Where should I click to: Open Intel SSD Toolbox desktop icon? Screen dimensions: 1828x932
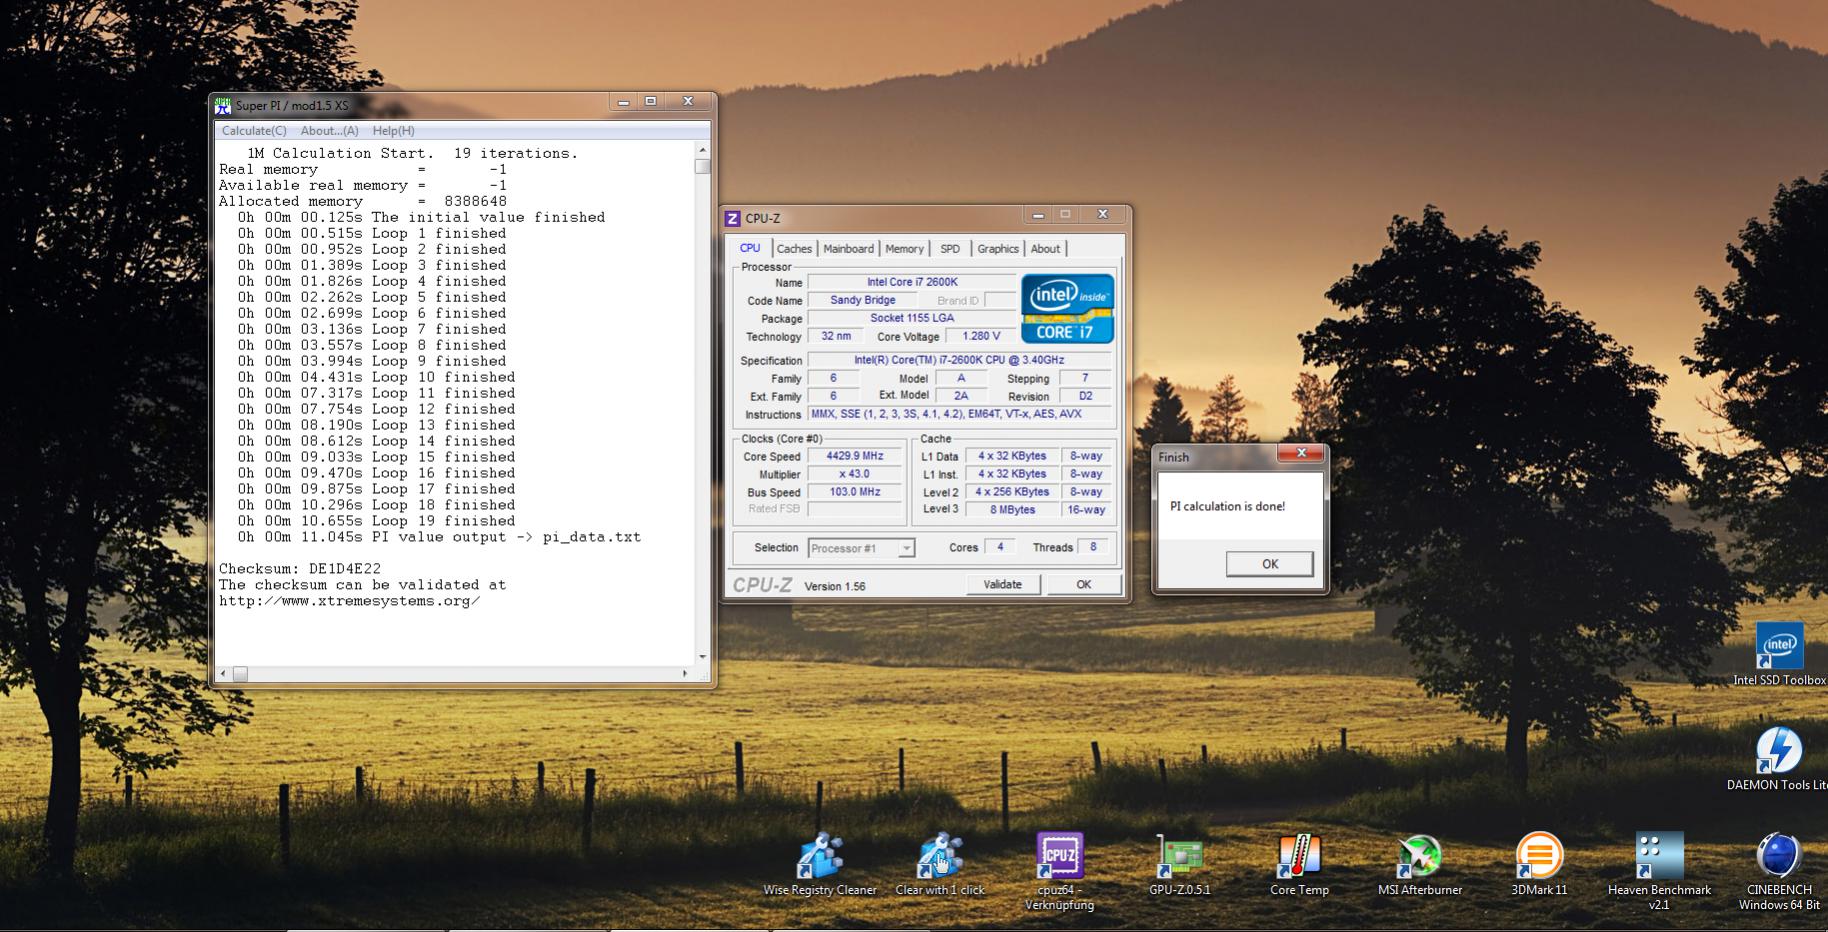(1780, 655)
